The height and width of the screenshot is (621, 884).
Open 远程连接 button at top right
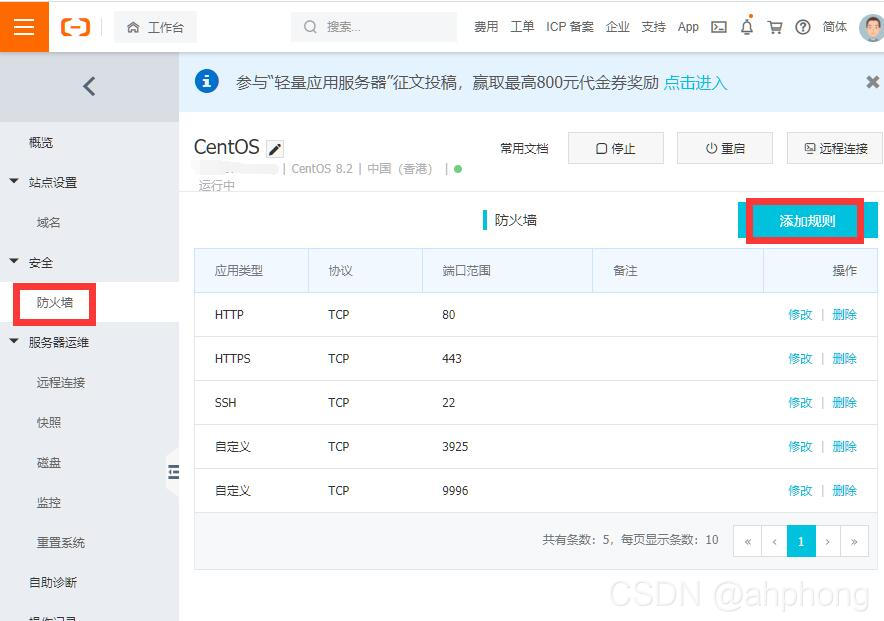(x=835, y=148)
